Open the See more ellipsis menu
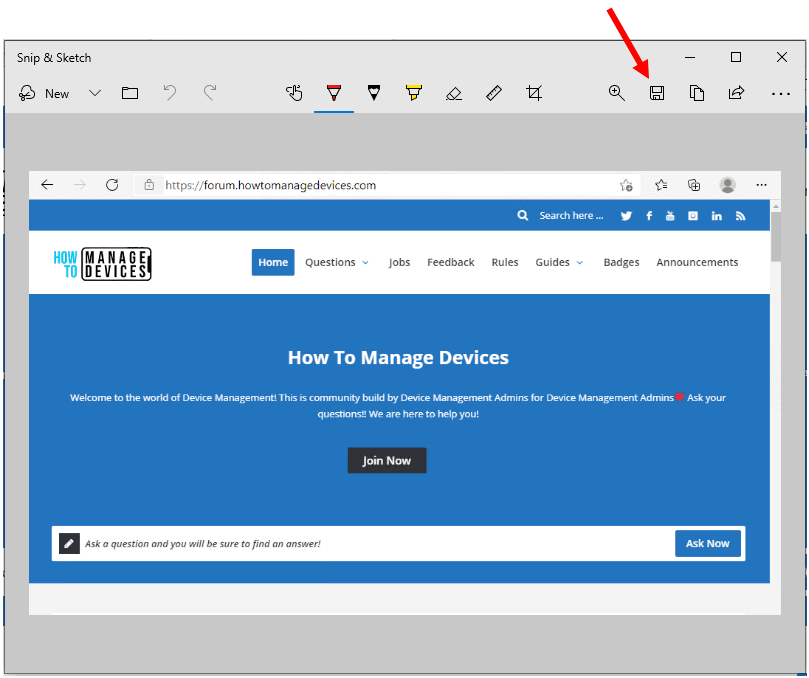 click(781, 93)
